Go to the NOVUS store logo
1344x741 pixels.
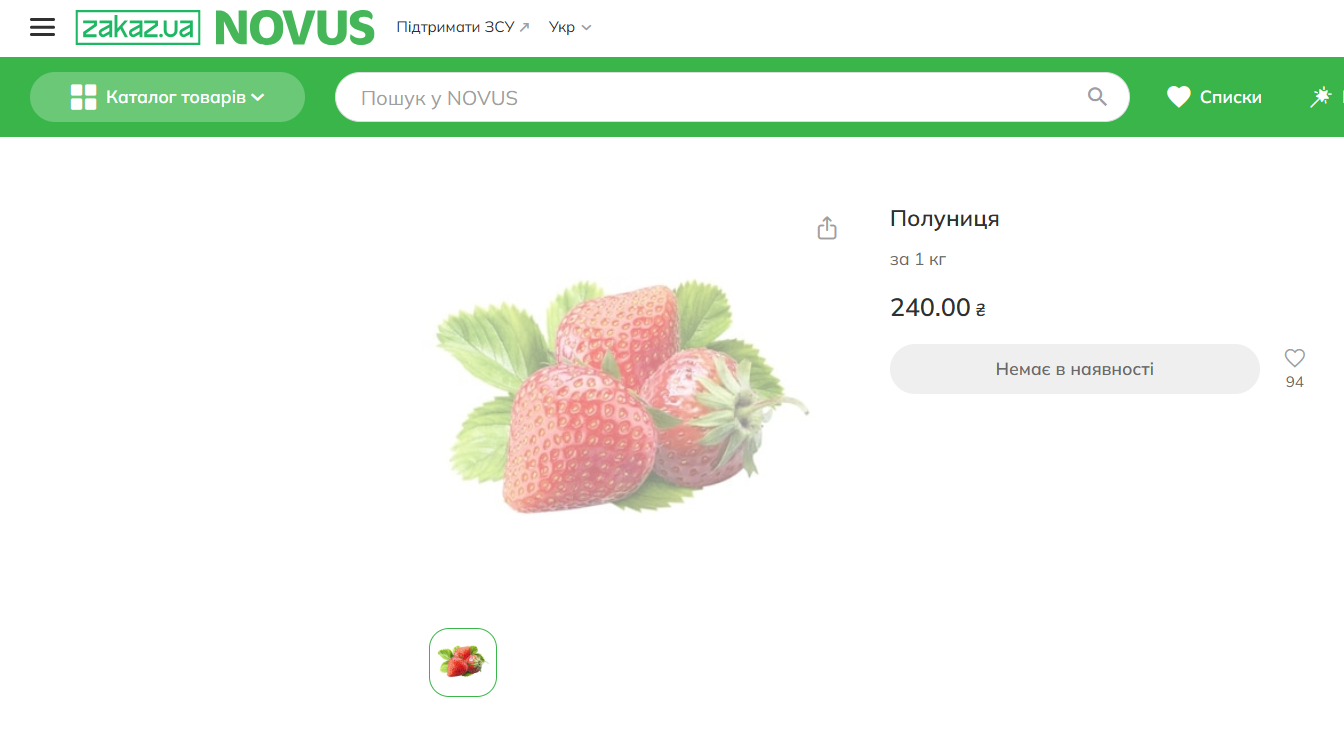[x=295, y=28]
